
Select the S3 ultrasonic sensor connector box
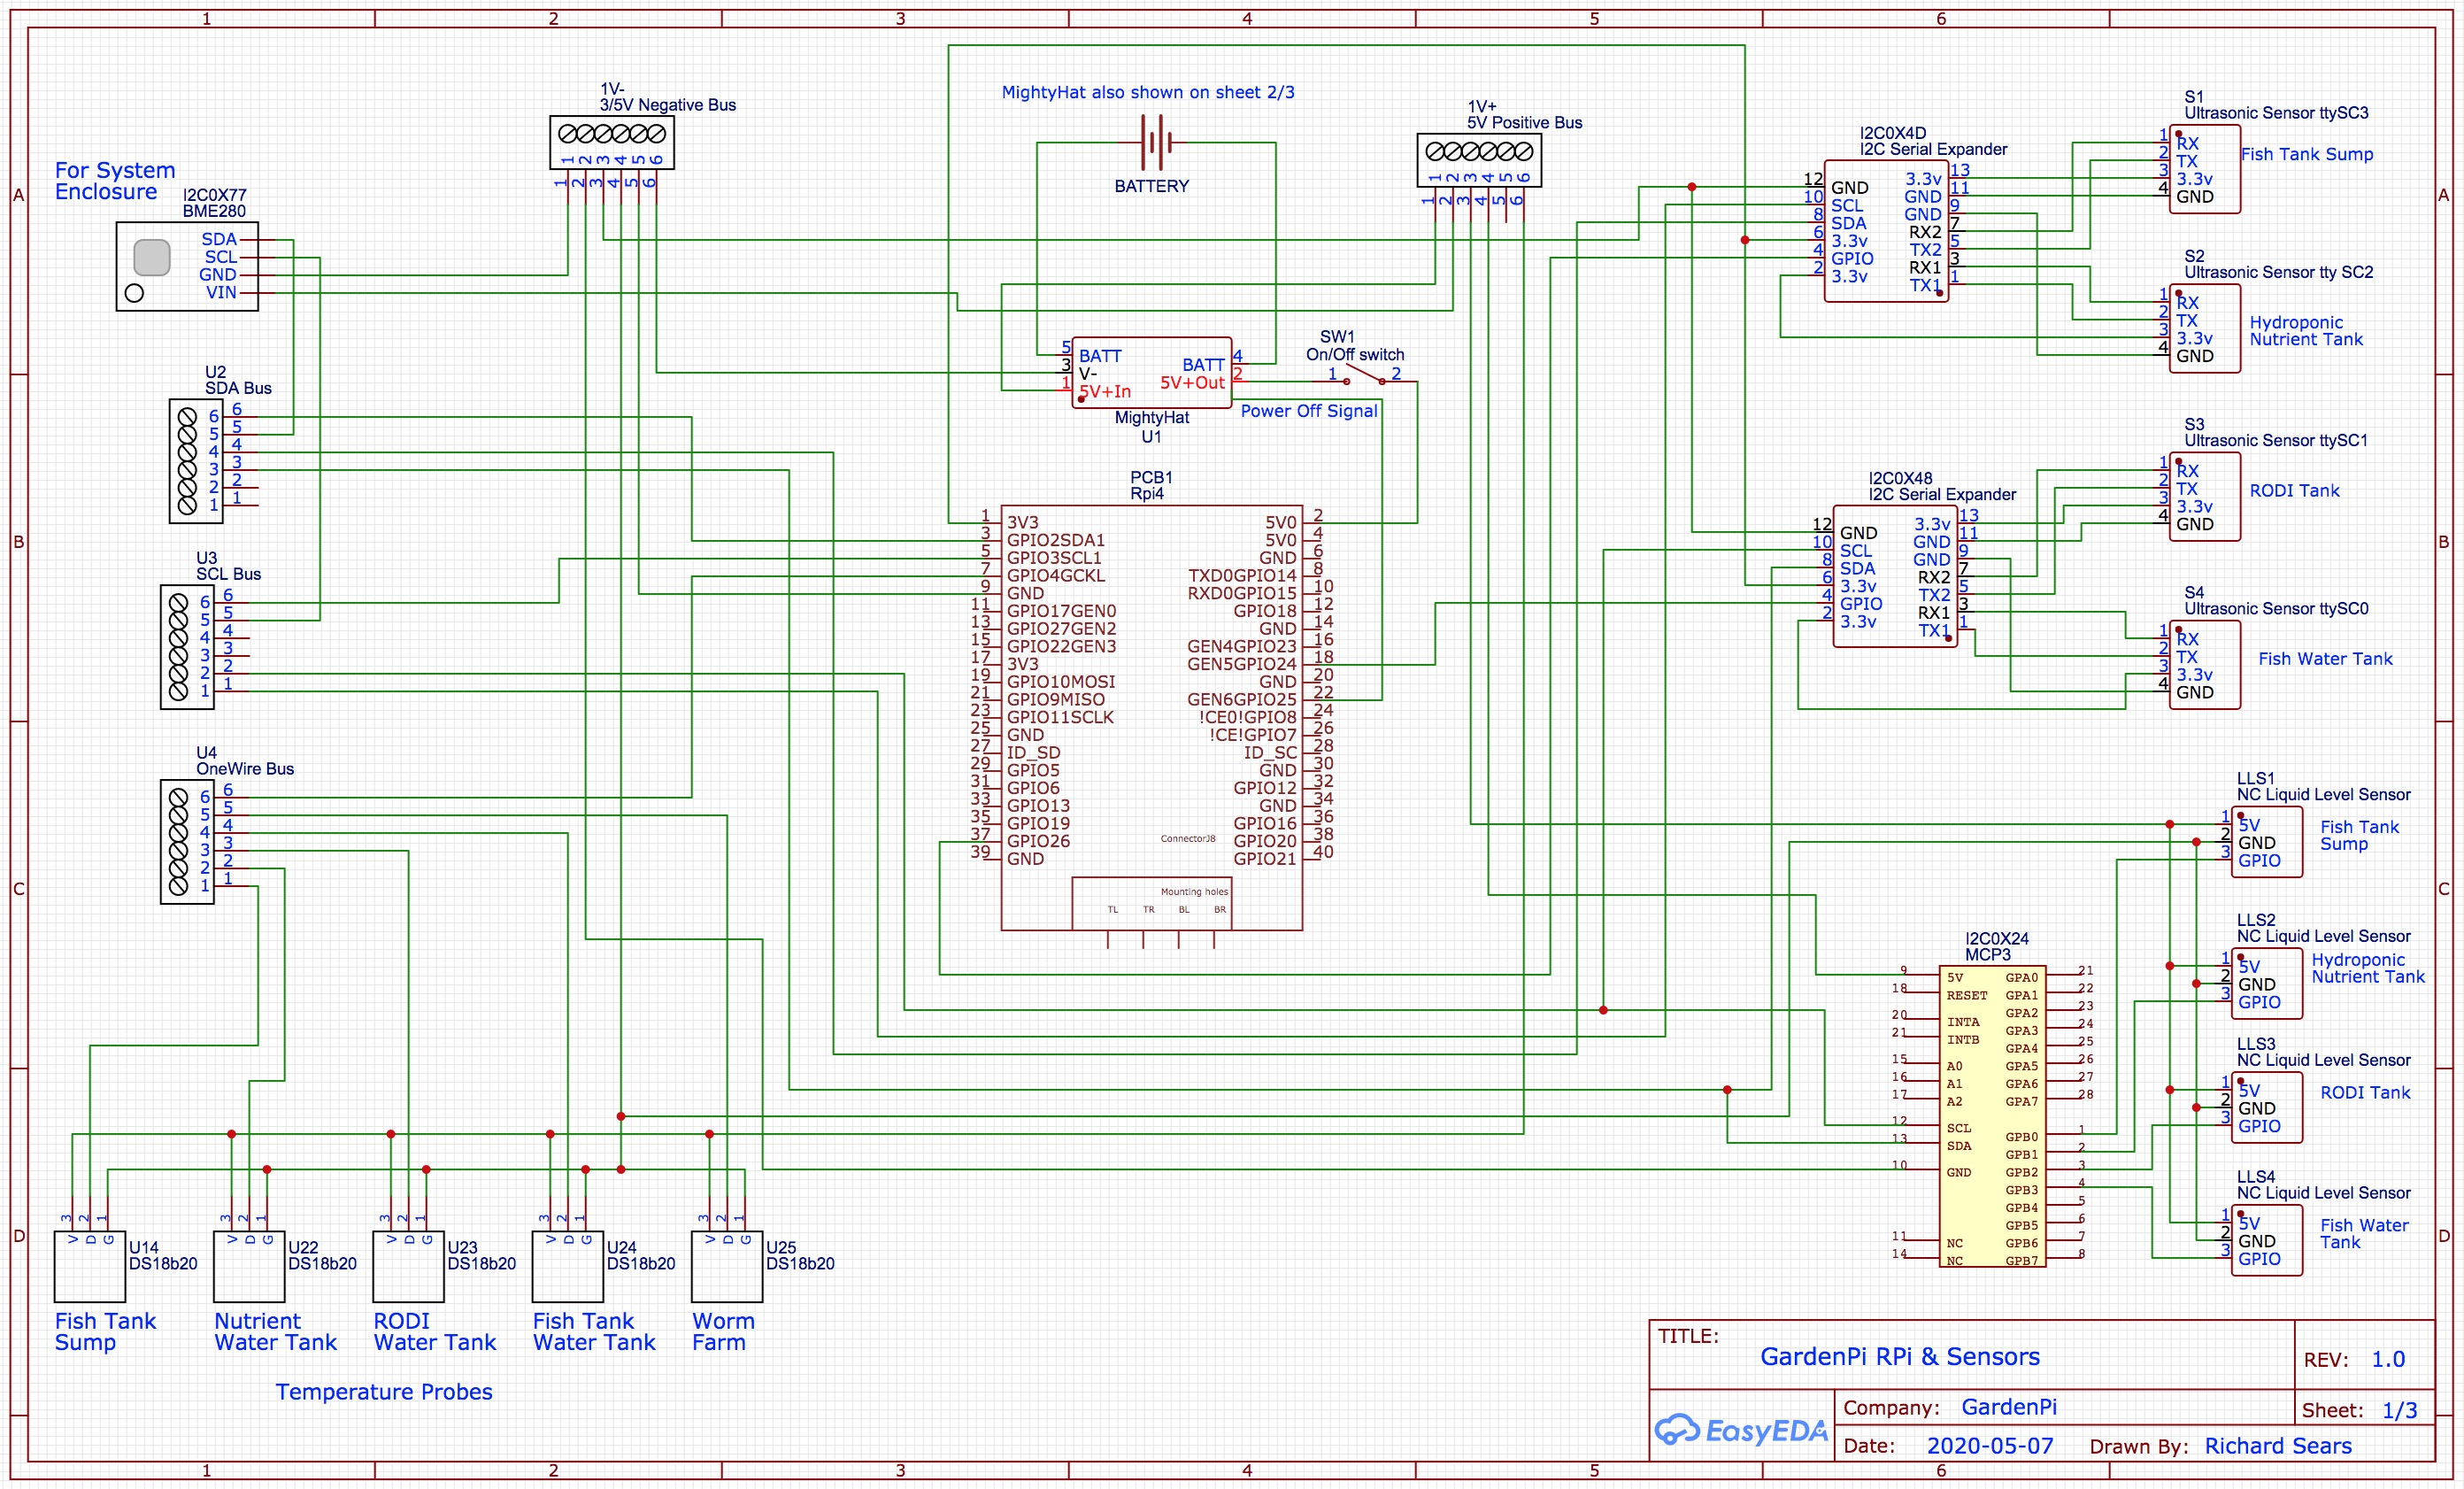tap(2205, 496)
